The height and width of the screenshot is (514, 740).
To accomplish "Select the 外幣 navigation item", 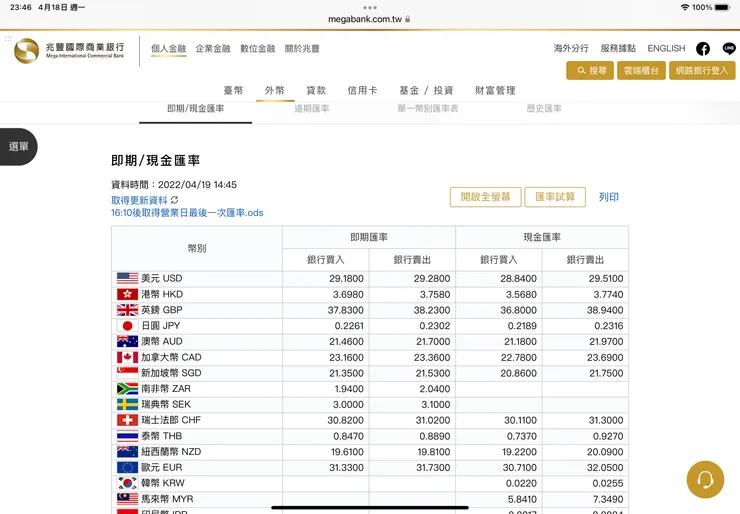I will coord(275,90).
